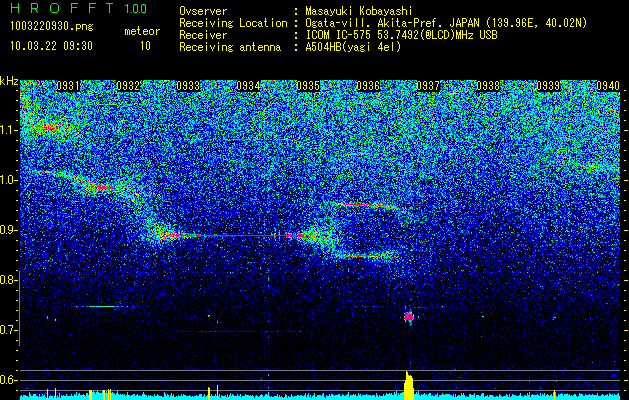Click the 0931 time marker
Screen dimensions: 629x400
[x=68, y=86]
